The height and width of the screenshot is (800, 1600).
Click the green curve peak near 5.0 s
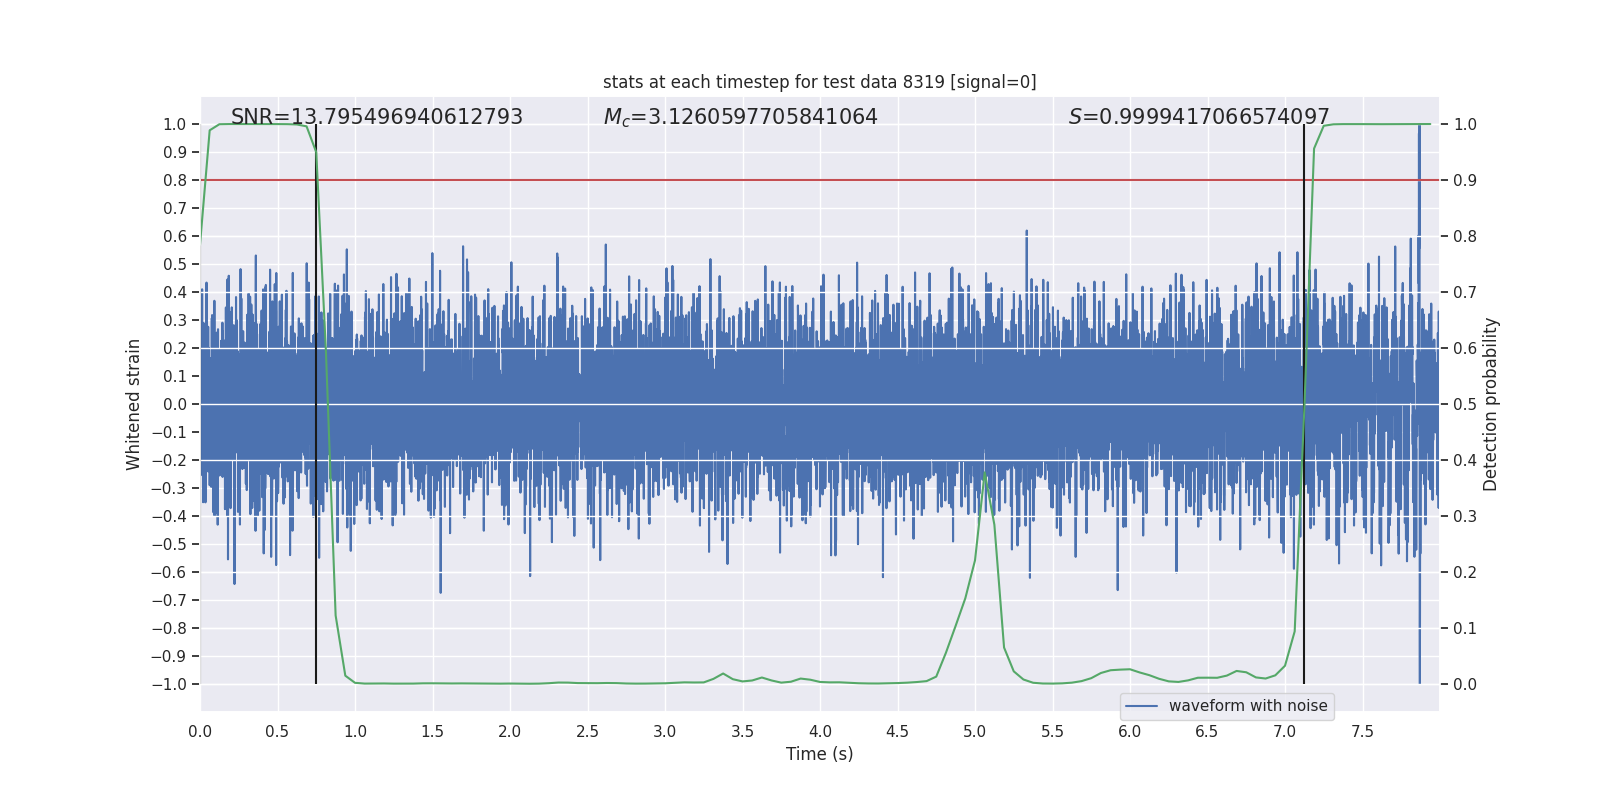[x=985, y=474]
